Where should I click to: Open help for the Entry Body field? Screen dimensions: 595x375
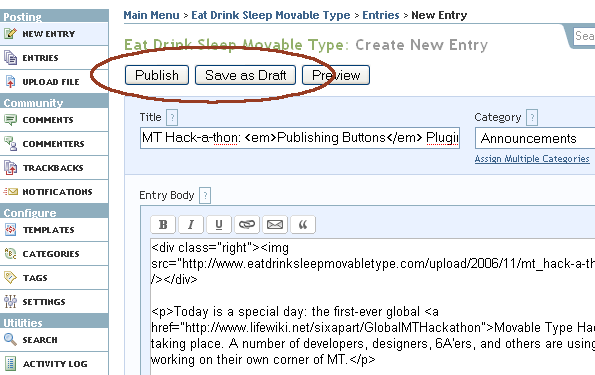coord(205,195)
